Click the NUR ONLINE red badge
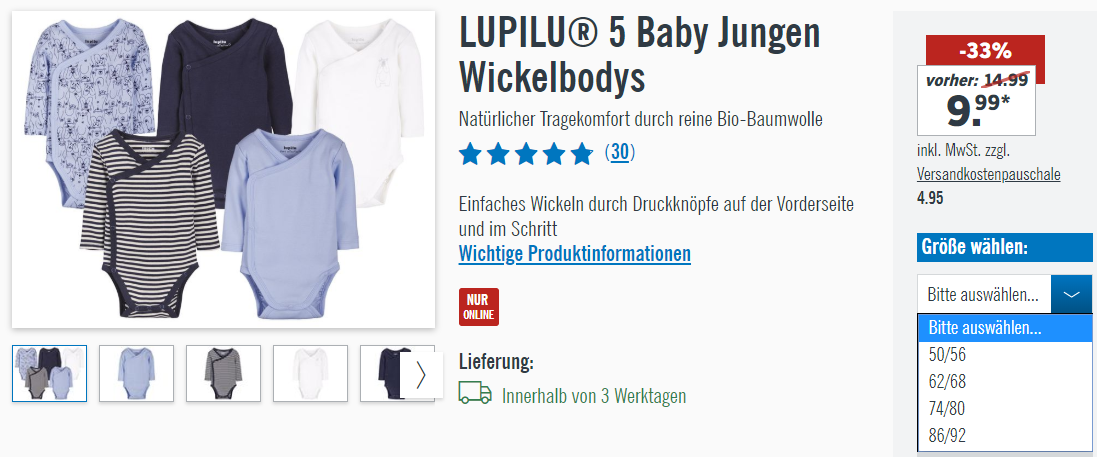The height and width of the screenshot is (457, 1097). (x=479, y=307)
